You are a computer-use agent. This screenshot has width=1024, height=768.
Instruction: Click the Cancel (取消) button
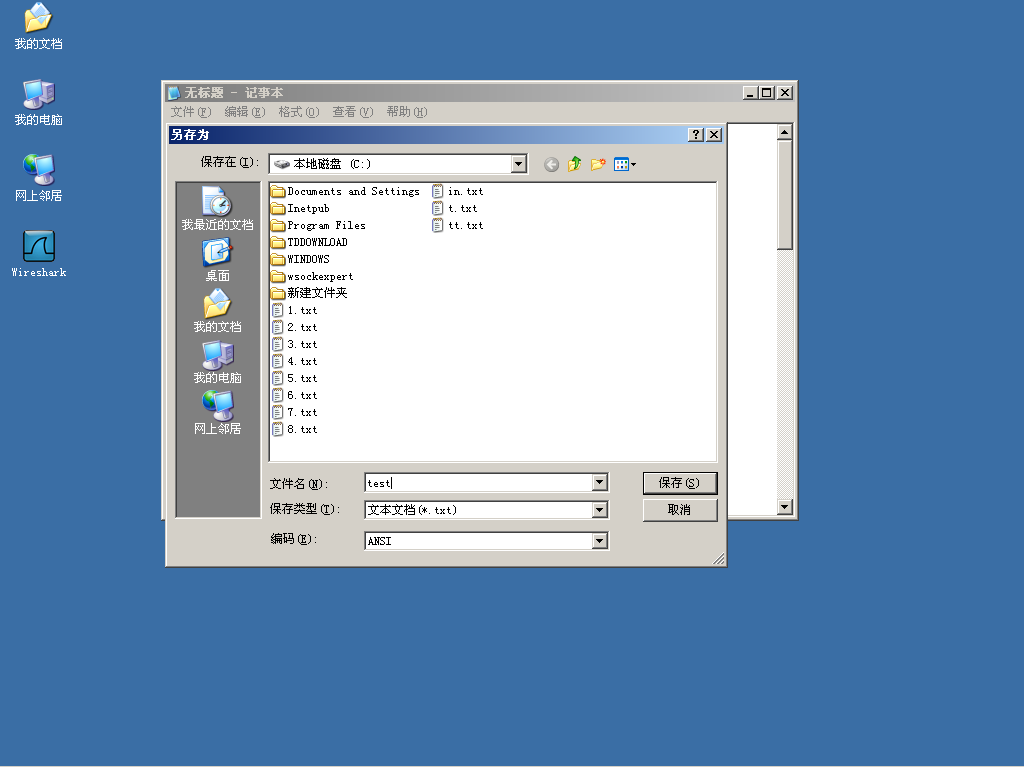pyautogui.click(x=680, y=510)
